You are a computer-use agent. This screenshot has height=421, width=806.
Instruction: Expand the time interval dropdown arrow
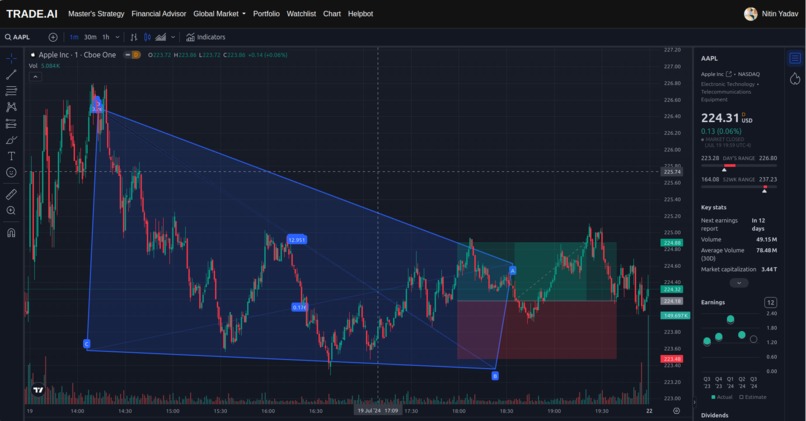(x=118, y=37)
